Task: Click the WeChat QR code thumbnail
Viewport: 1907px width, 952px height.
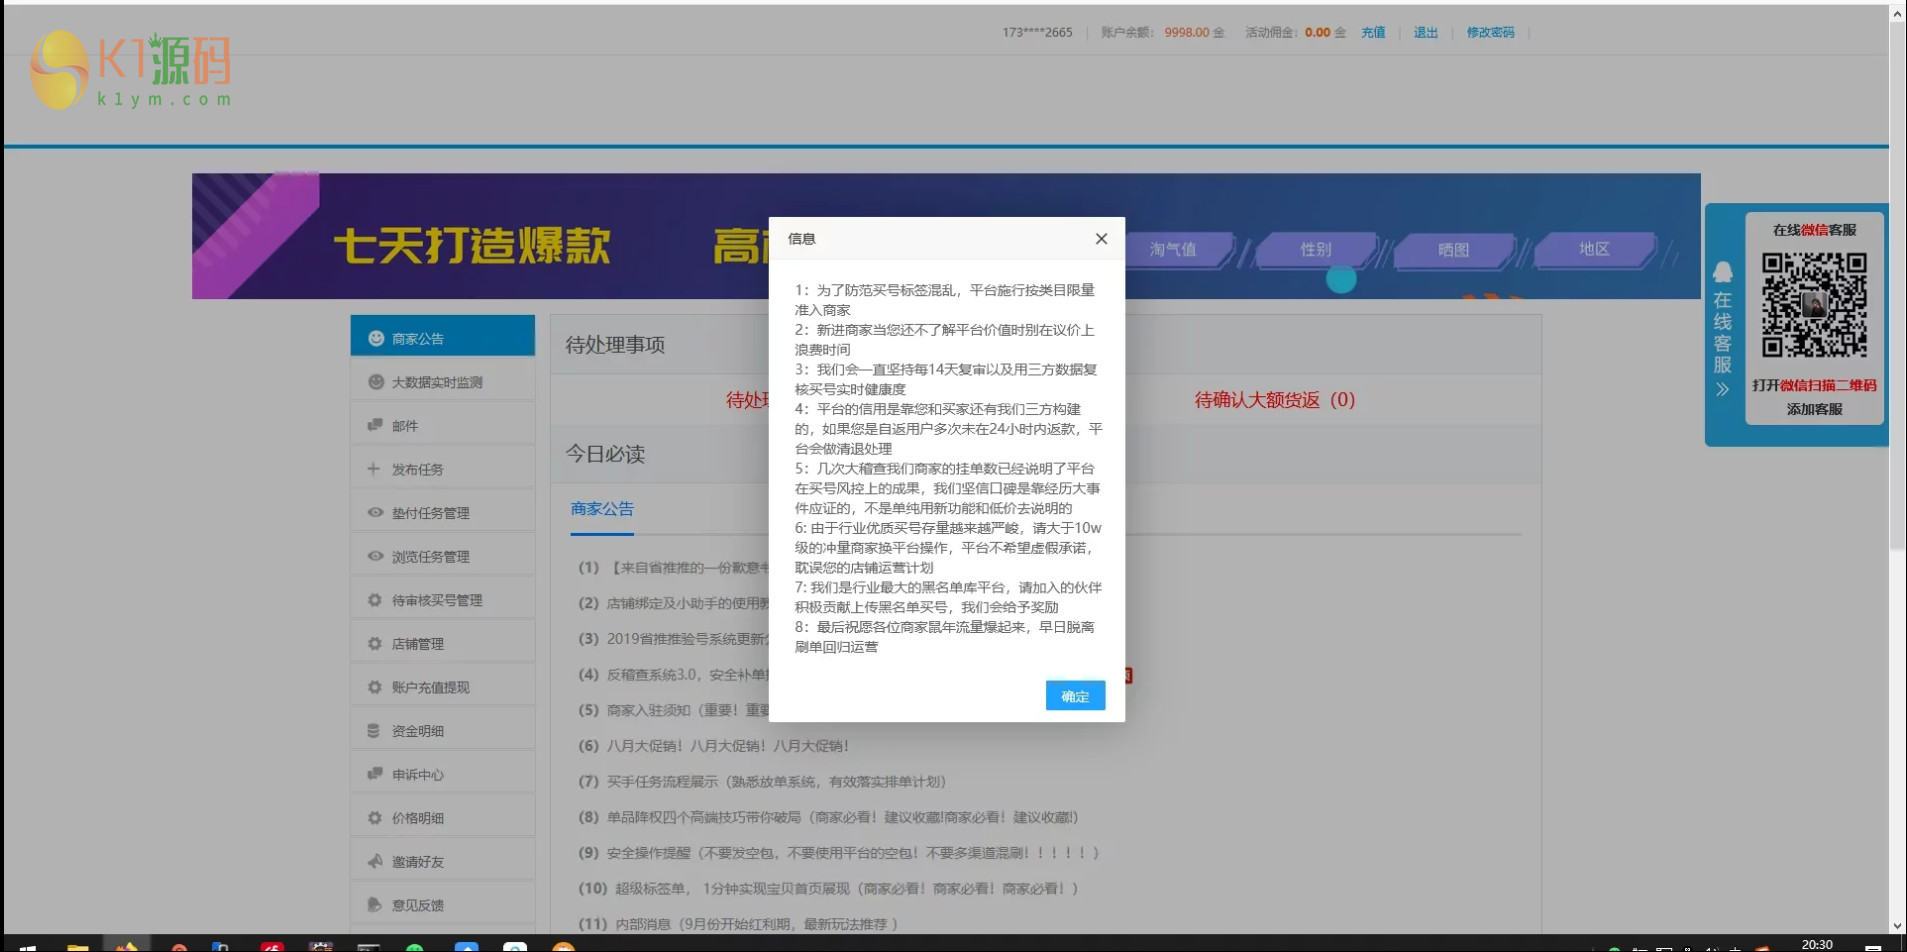Action: pyautogui.click(x=1813, y=303)
